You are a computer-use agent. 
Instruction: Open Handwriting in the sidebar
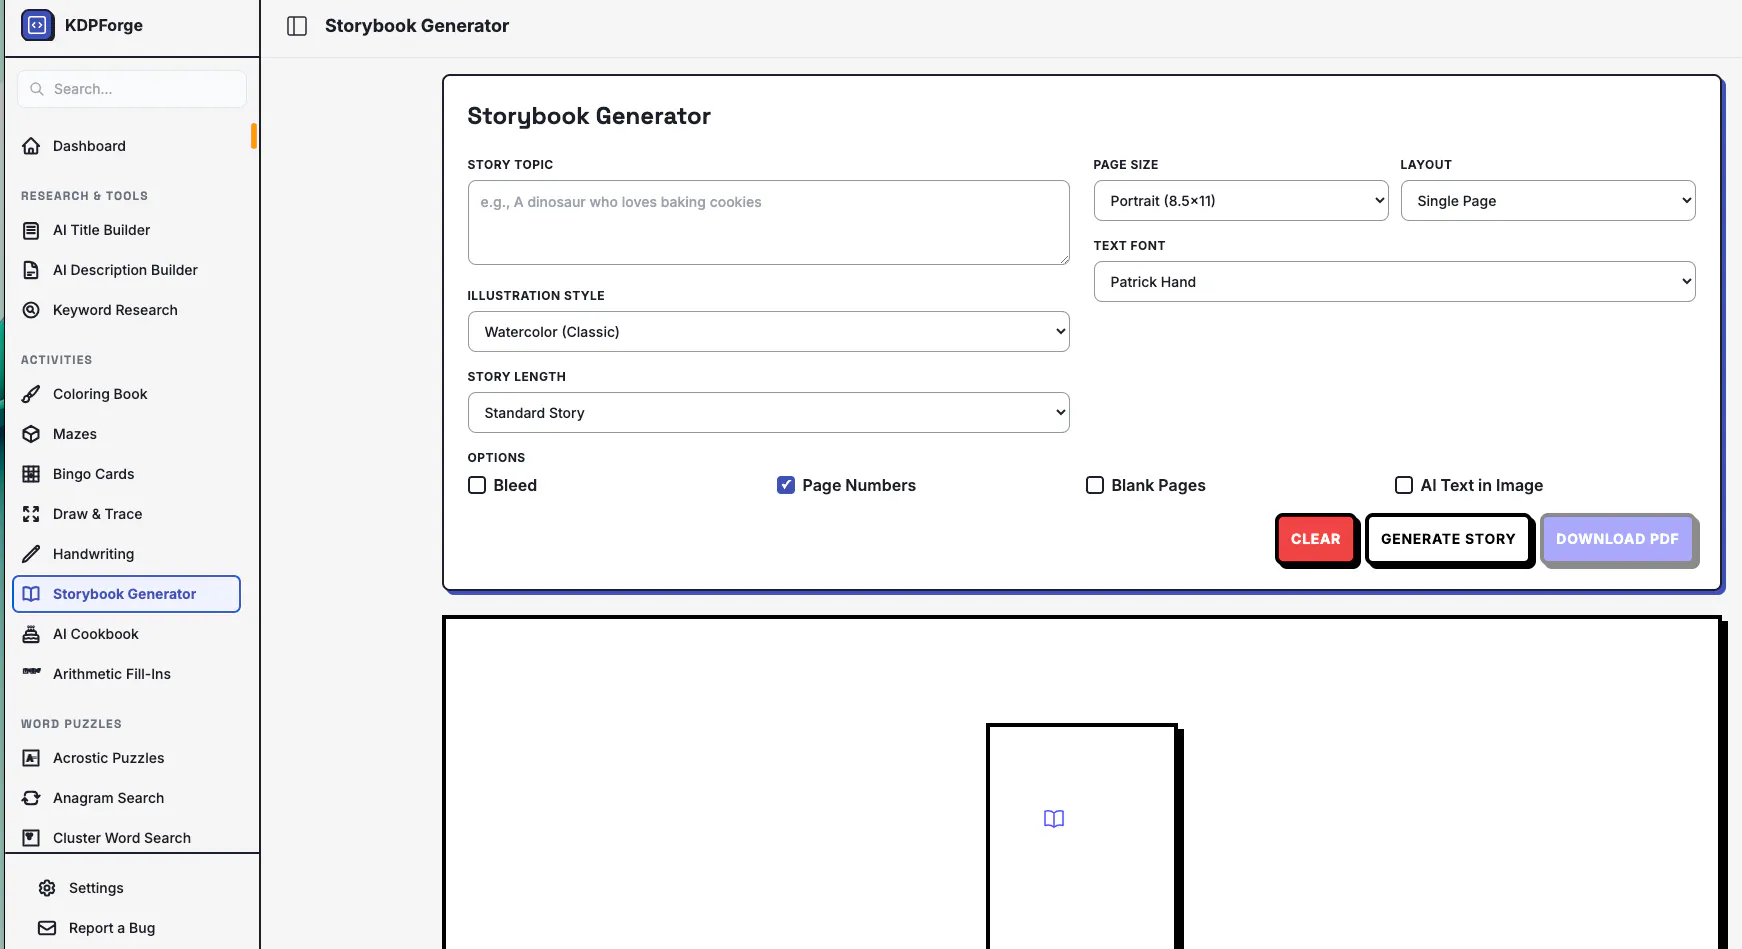tap(126, 554)
